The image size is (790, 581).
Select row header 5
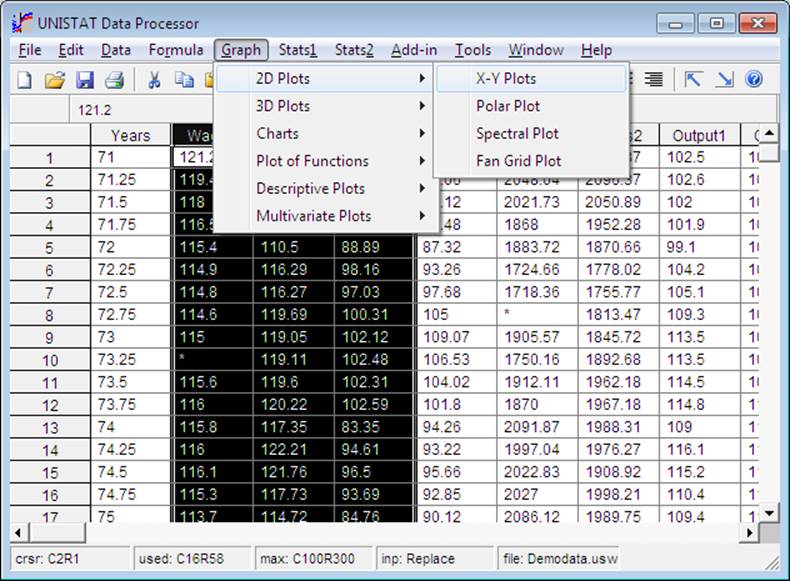click(49, 247)
